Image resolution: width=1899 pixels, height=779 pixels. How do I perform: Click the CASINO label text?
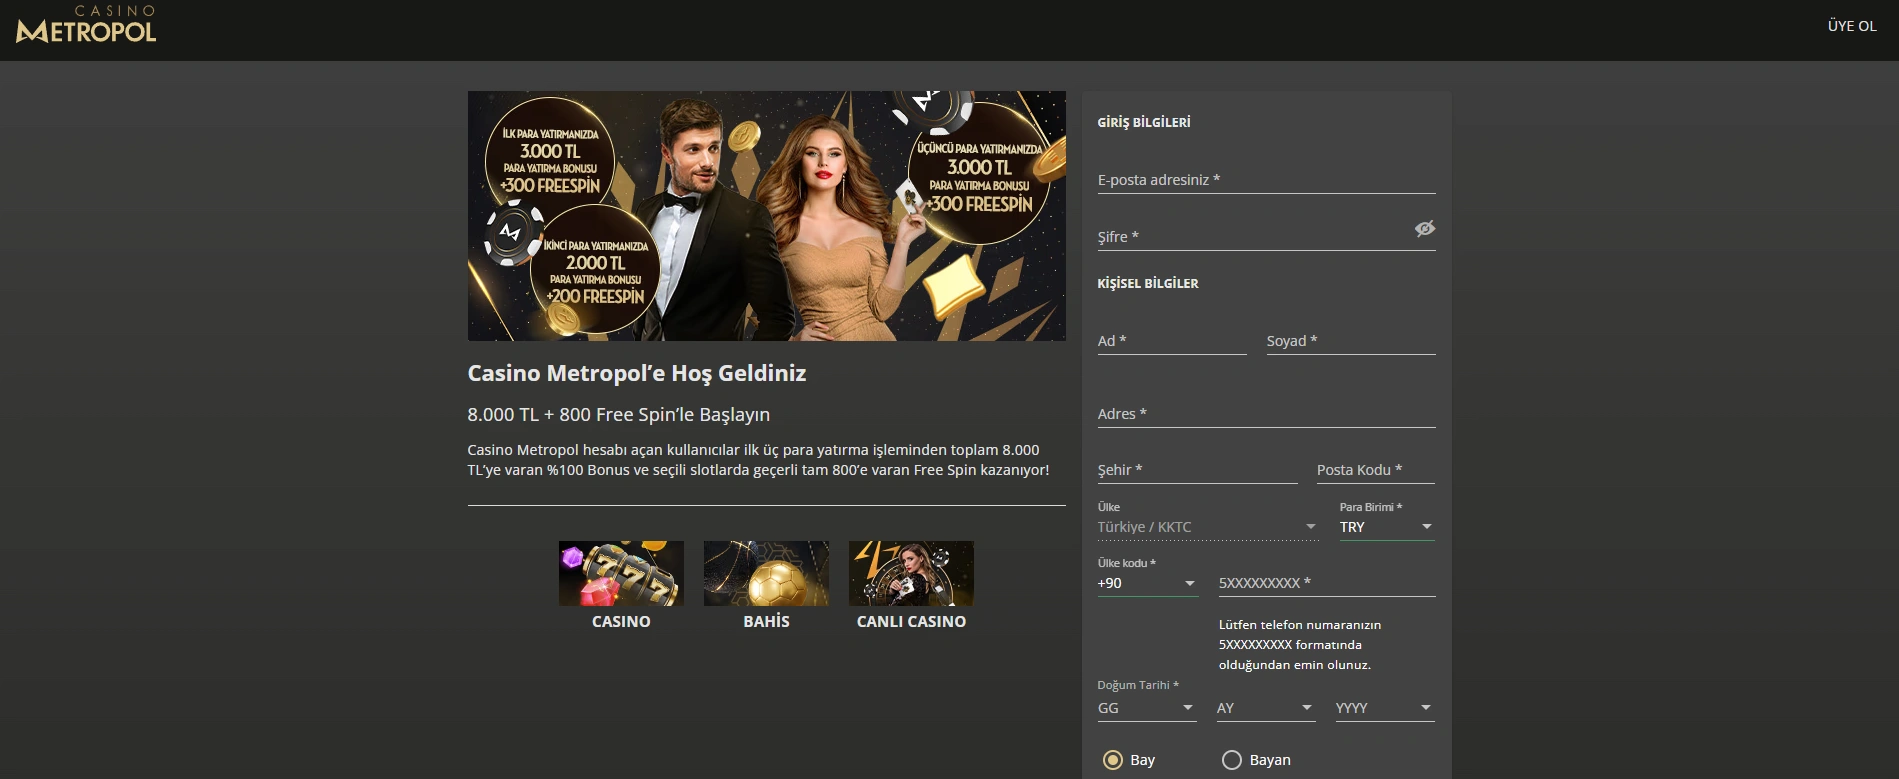[x=621, y=622]
